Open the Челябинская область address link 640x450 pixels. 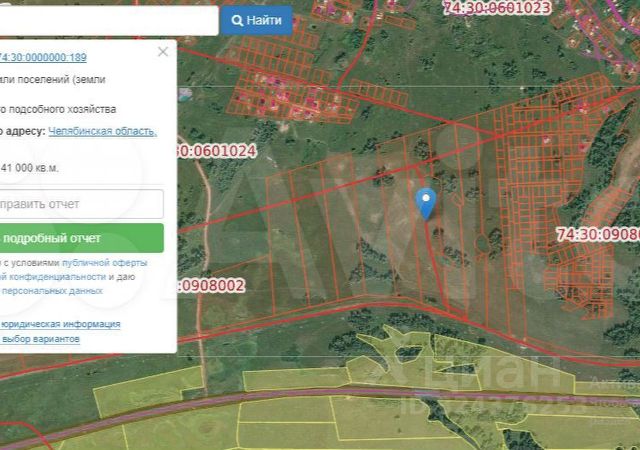point(102,131)
